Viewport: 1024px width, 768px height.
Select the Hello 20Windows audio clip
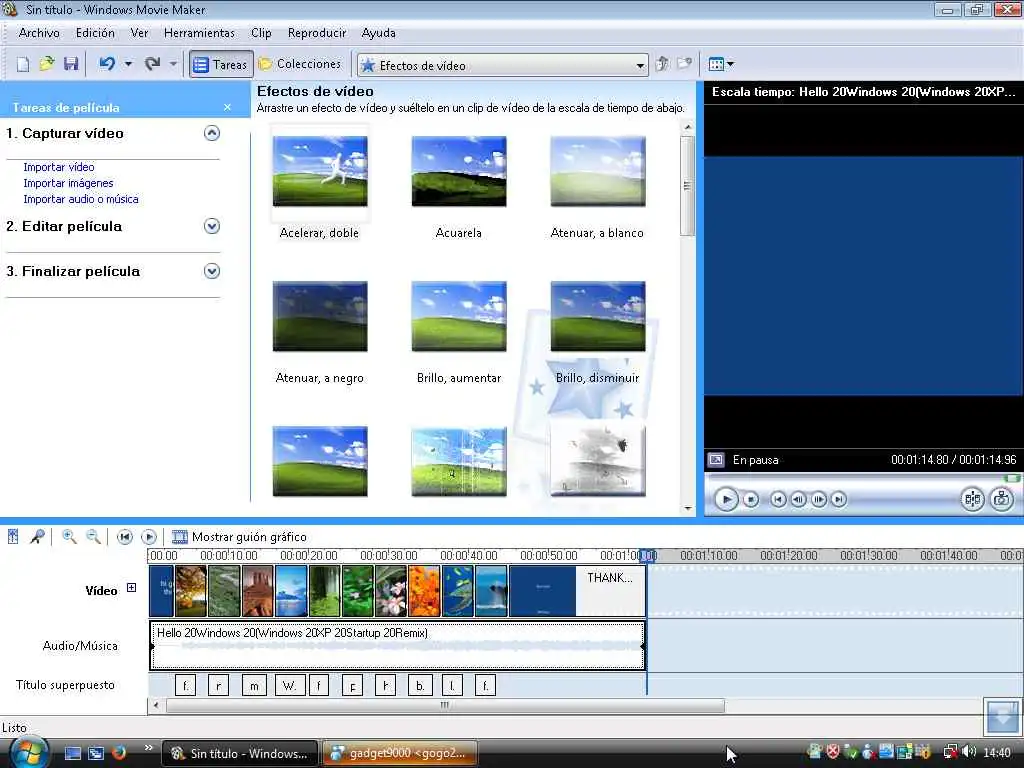(398, 646)
